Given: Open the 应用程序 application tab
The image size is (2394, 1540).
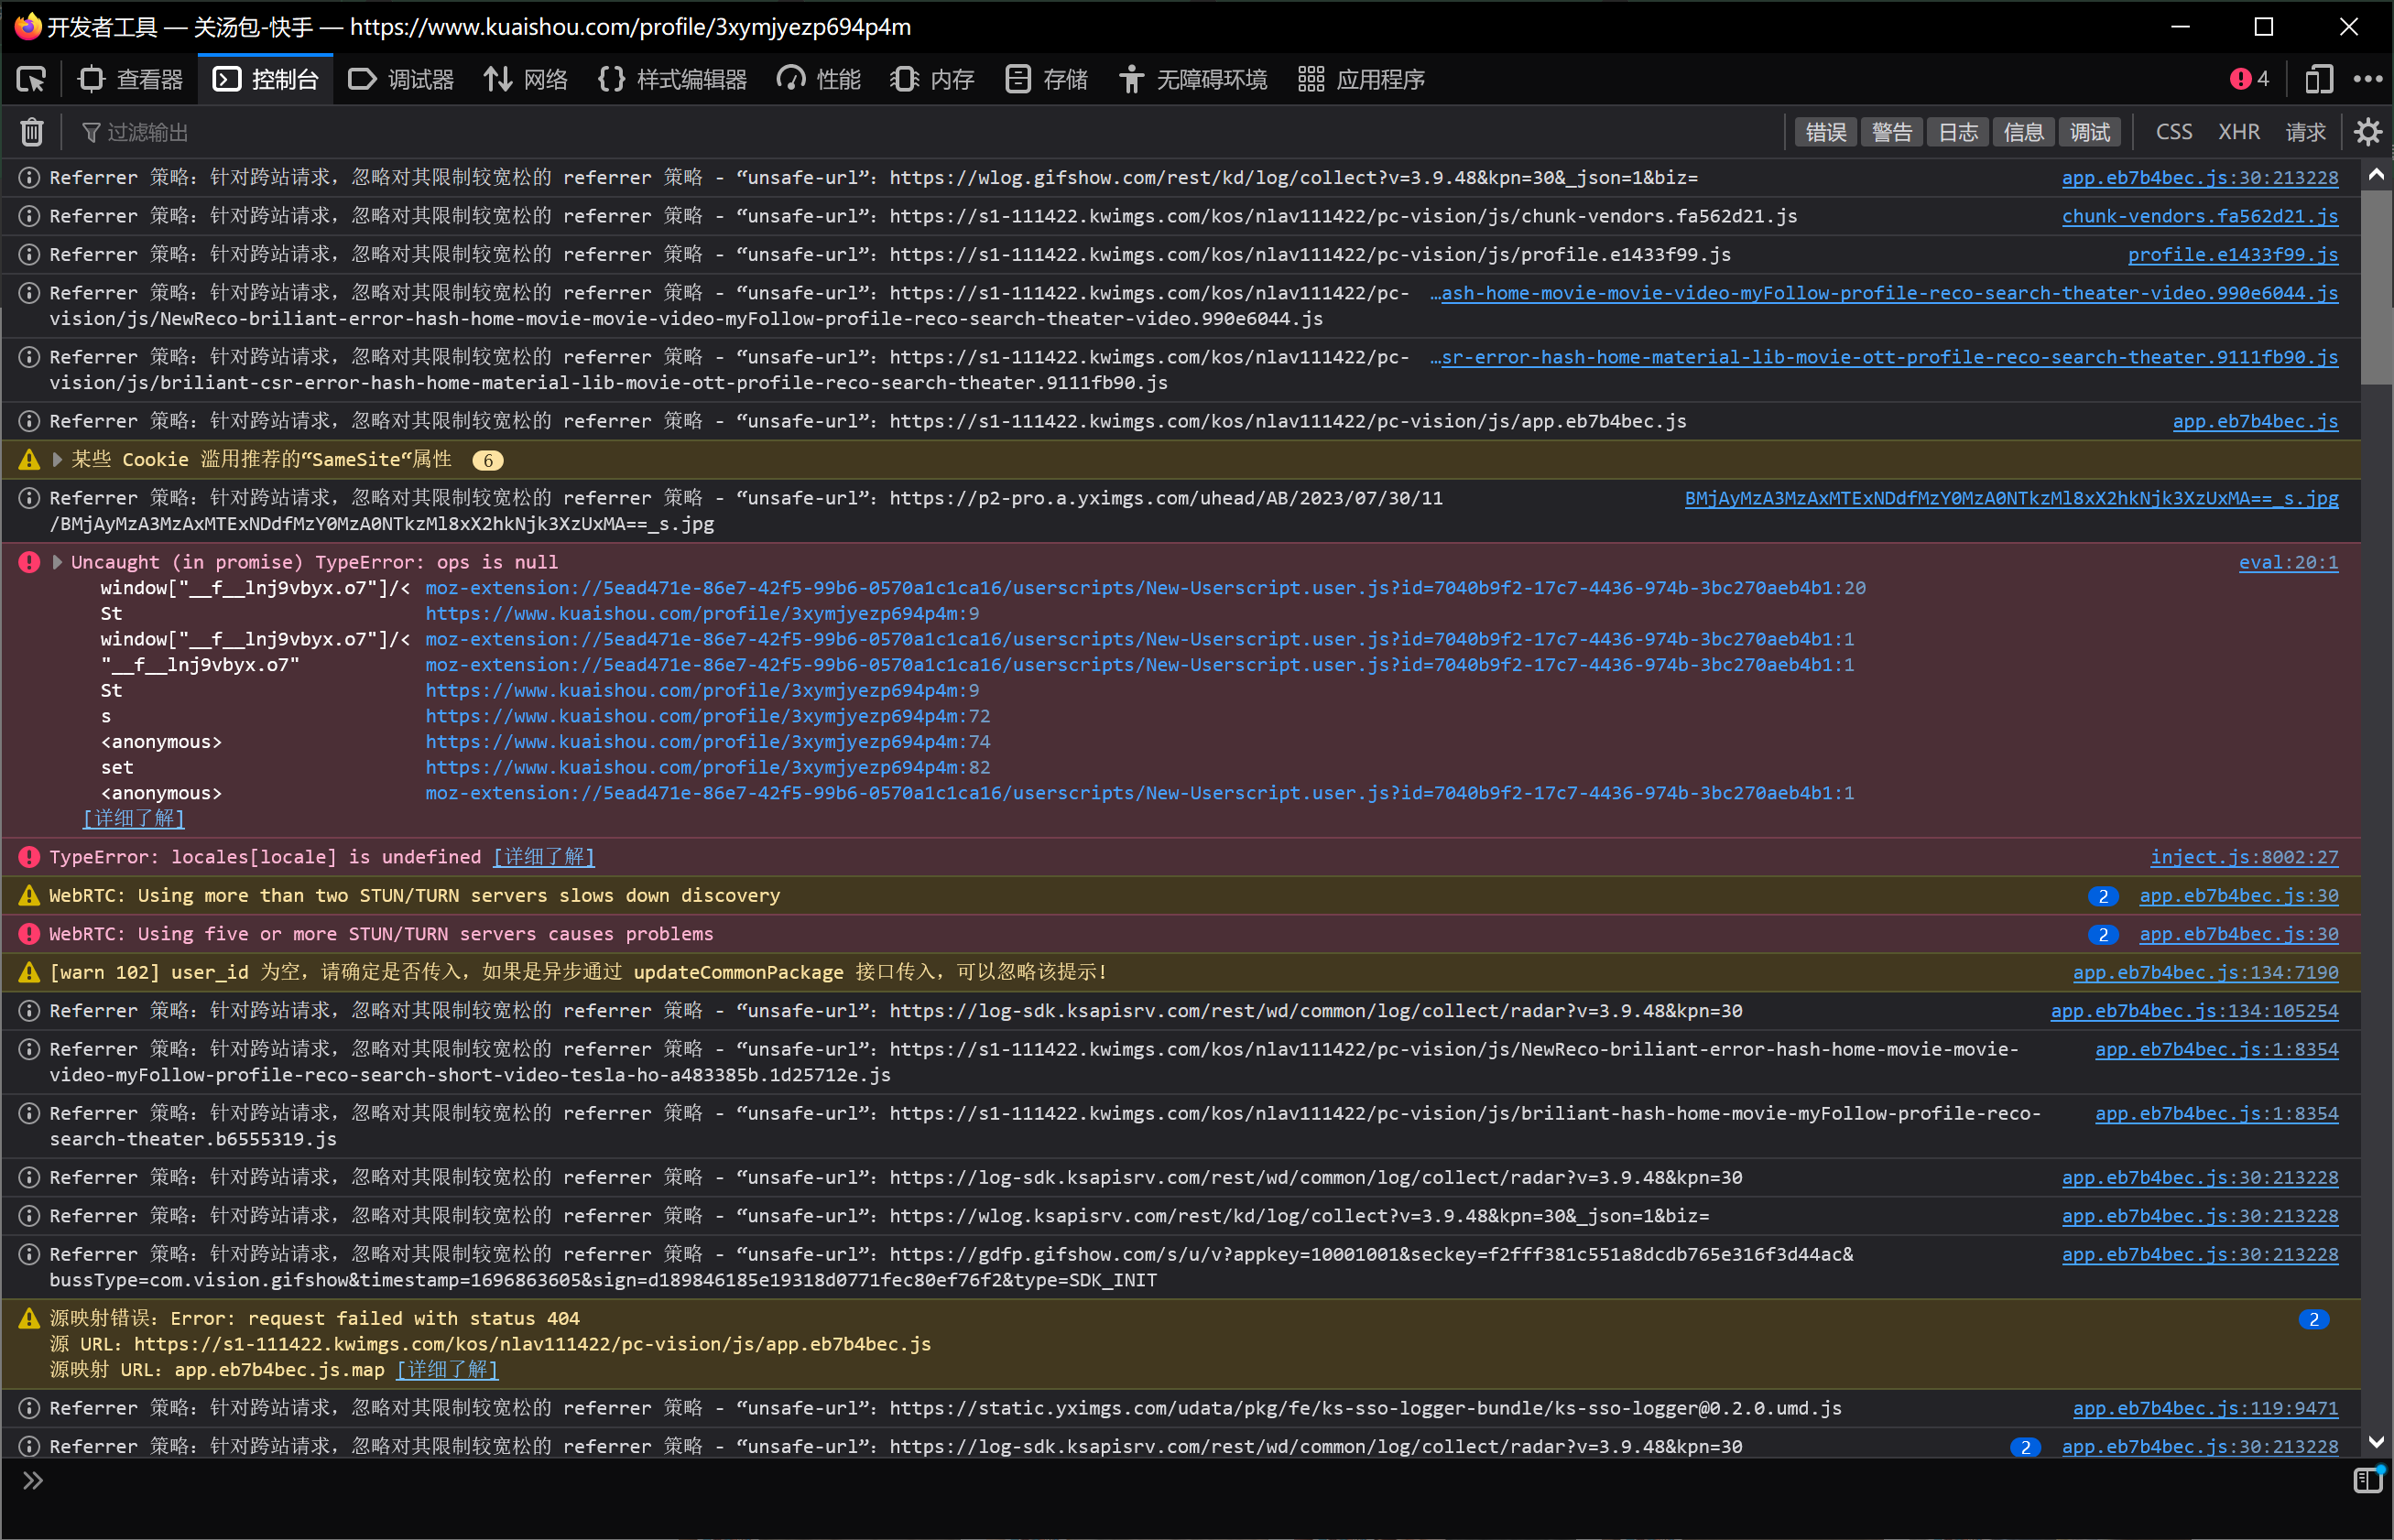Looking at the screenshot, I should pyautogui.click(x=1361, y=79).
